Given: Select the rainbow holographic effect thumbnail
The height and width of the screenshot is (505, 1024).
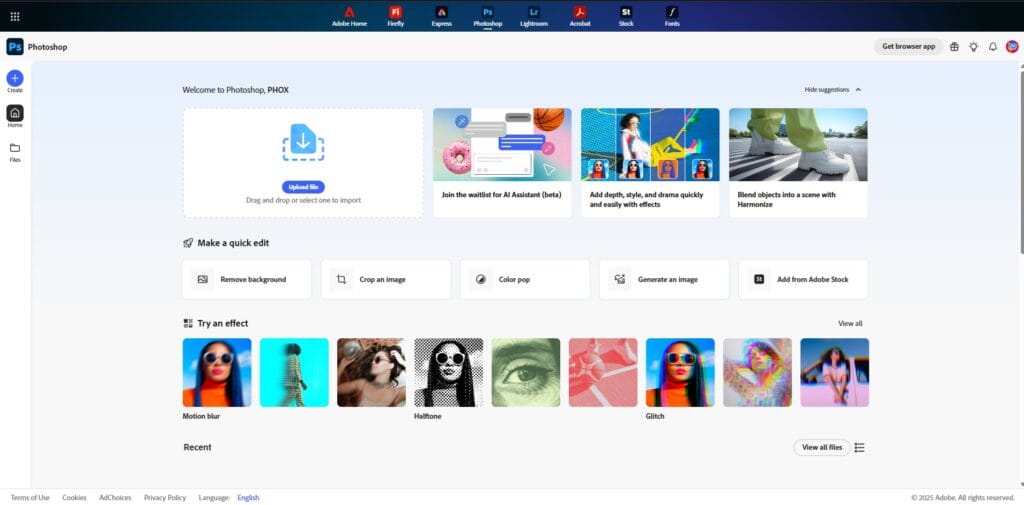Looking at the screenshot, I should pyautogui.click(x=758, y=372).
